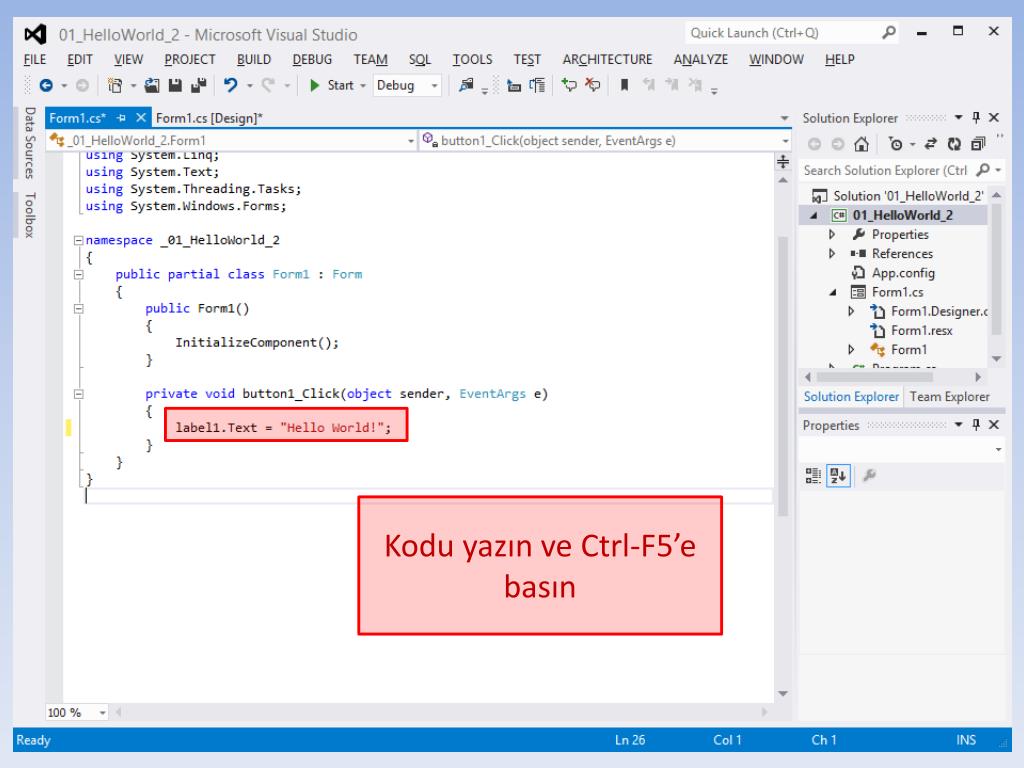Click the Categorized view icon in Properties
Screen dimensions: 1024x768
[813, 475]
